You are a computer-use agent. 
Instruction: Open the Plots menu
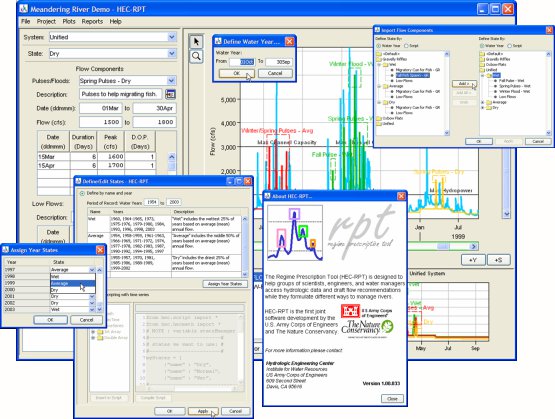click(x=69, y=21)
